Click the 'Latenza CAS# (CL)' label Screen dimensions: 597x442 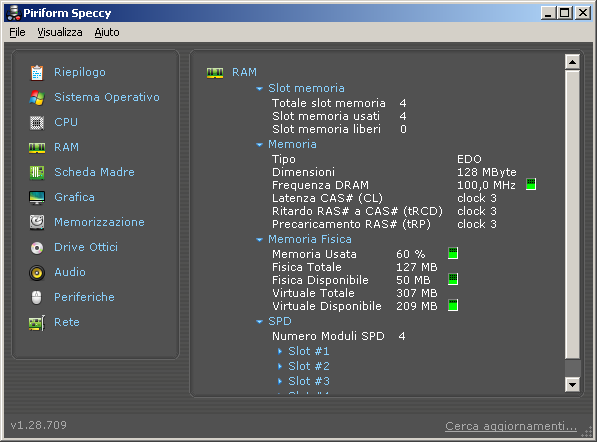point(327,198)
